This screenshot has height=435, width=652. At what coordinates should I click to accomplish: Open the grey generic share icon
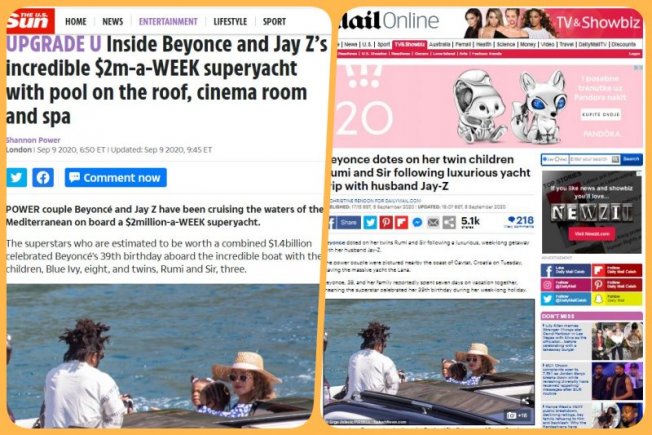pos(449,222)
